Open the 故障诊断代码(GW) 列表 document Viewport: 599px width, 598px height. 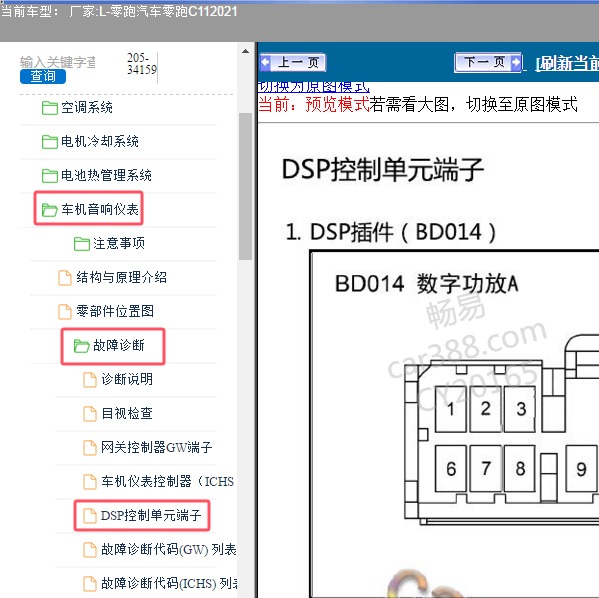pyautogui.click(x=169, y=549)
